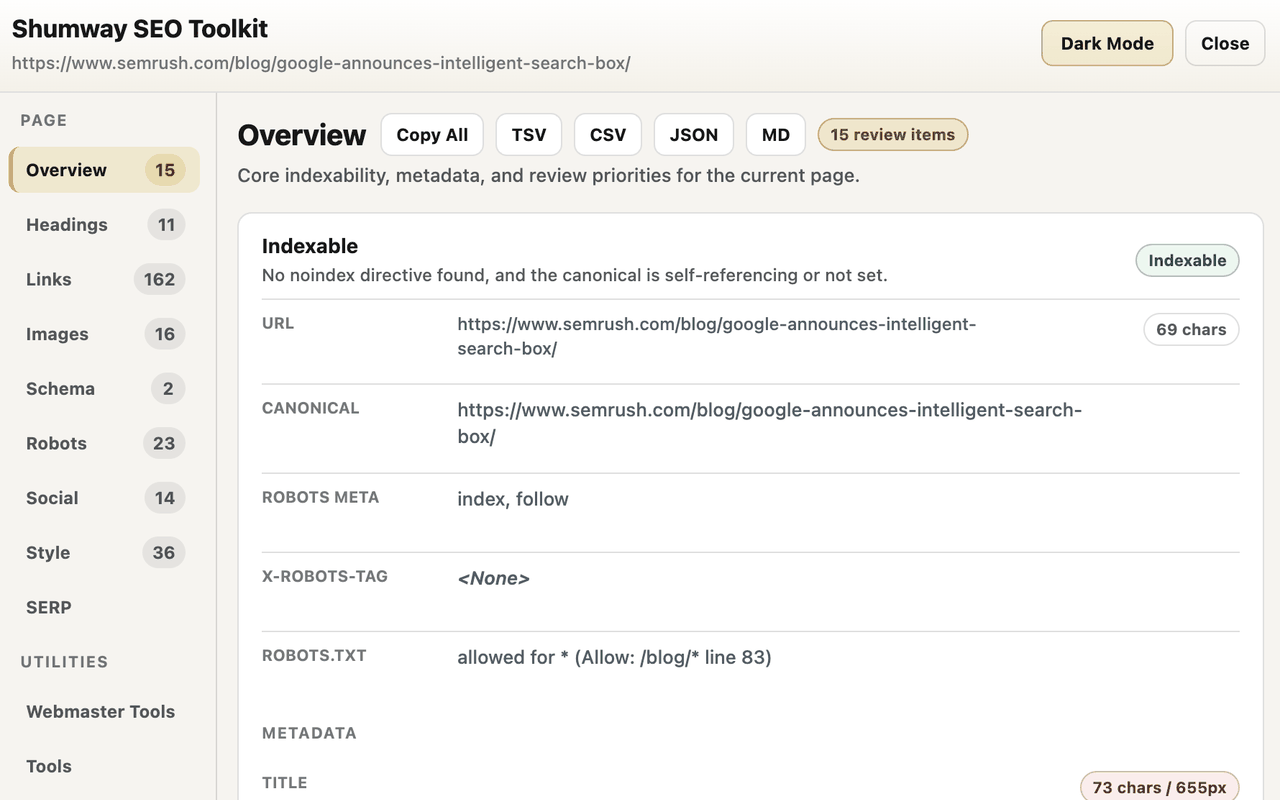Click the Copy All button
The height and width of the screenshot is (800, 1280).
pyautogui.click(x=432, y=135)
